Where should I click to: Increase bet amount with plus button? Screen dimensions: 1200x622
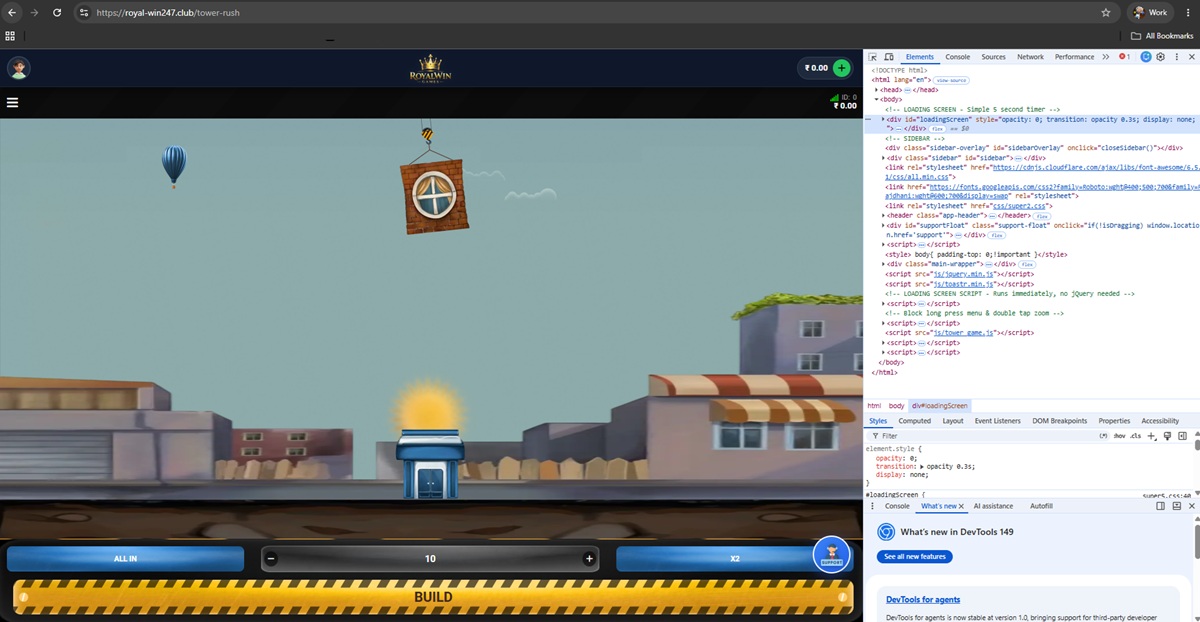click(x=589, y=559)
